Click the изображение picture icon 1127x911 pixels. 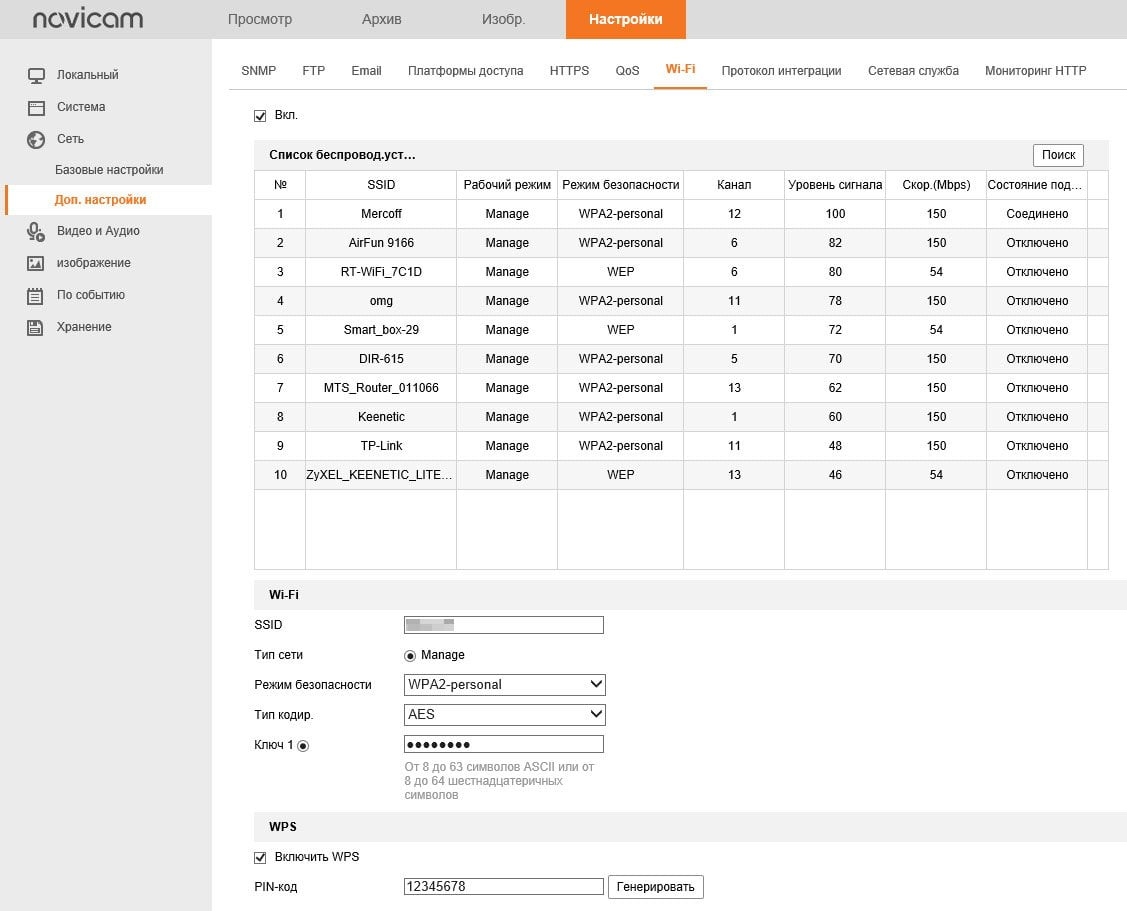click(35, 263)
